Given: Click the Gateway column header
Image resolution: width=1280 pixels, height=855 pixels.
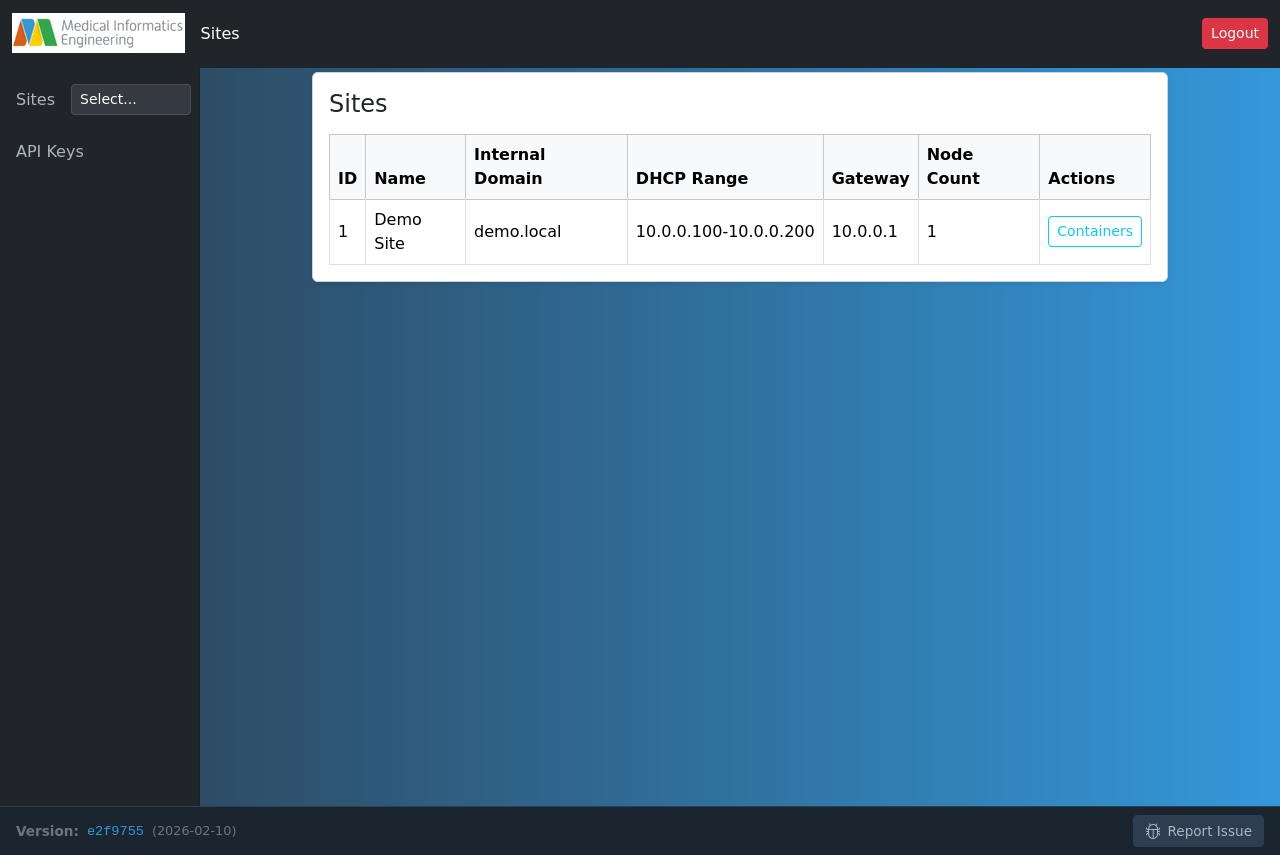Looking at the screenshot, I should 870,178.
